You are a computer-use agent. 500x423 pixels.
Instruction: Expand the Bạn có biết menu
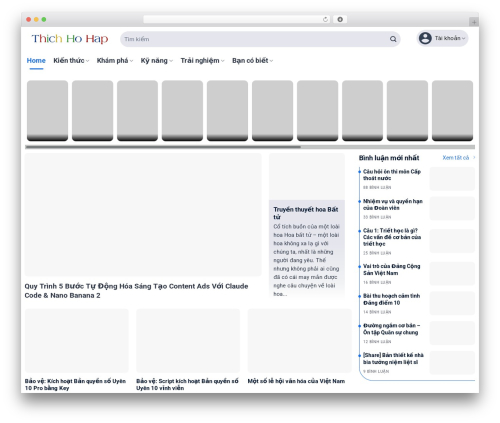point(252,61)
